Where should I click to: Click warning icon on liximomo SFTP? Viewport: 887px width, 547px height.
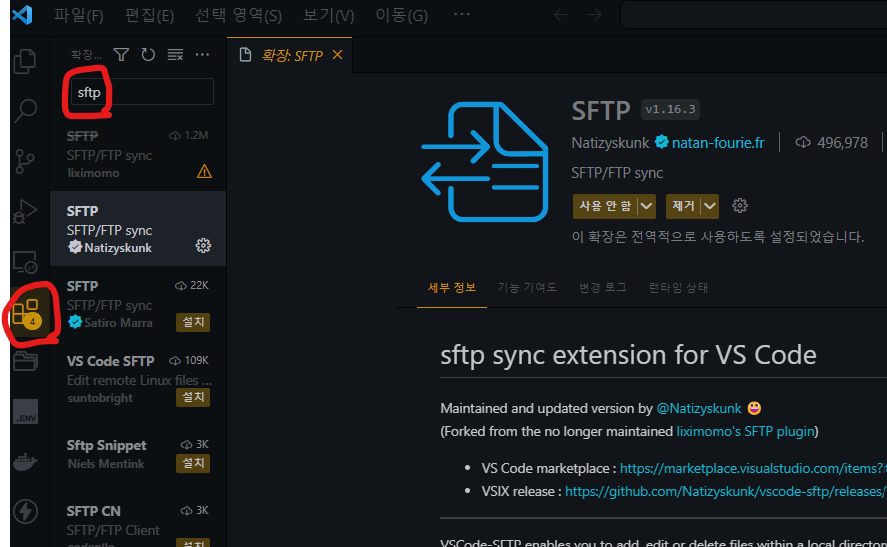click(204, 171)
